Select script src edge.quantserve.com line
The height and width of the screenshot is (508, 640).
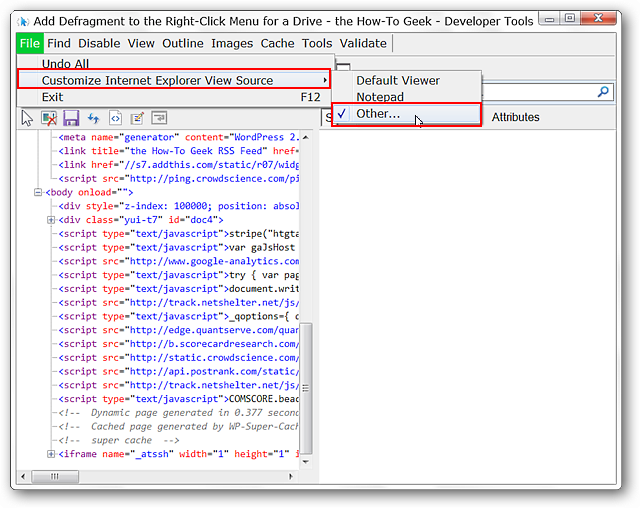pos(178,330)
